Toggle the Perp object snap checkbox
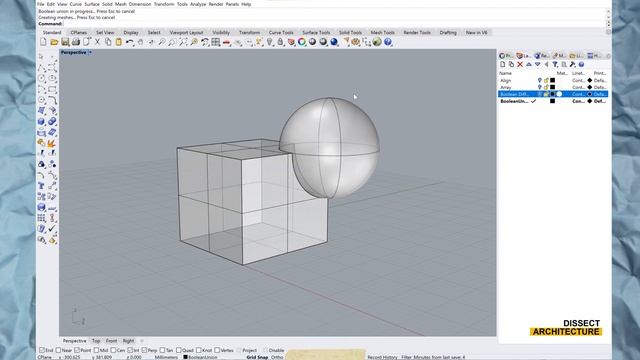This screenshot has height=360, width=640. (x=144, y=350)
